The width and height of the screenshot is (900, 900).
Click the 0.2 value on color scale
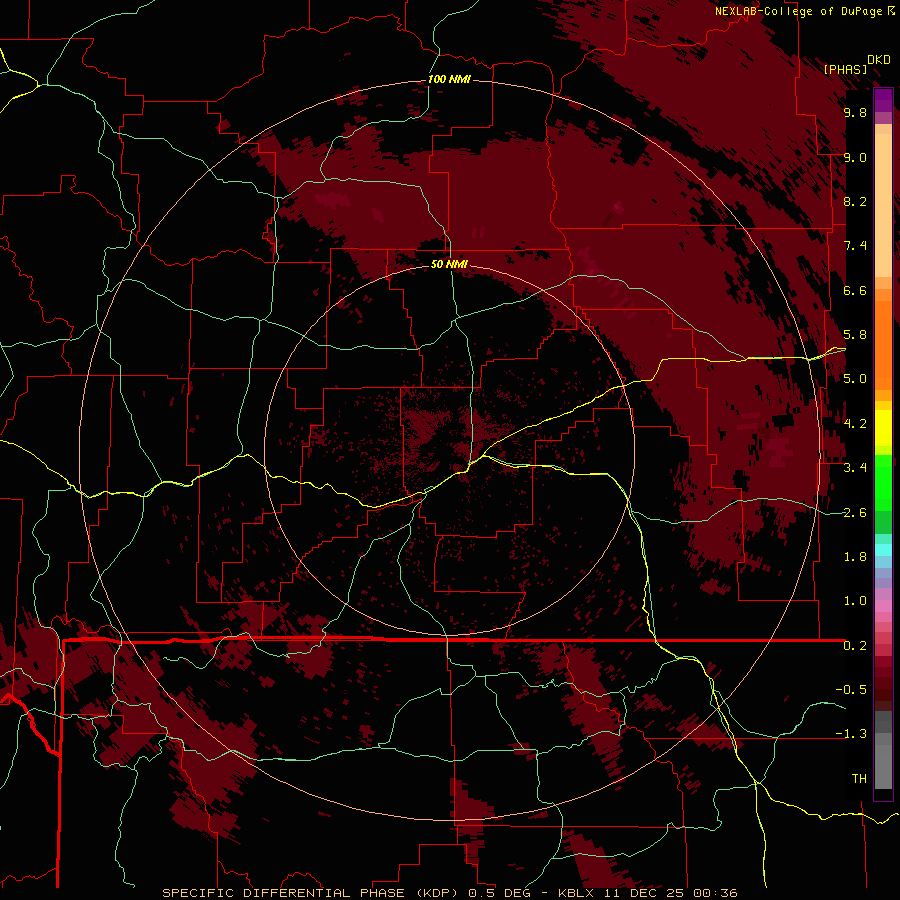[855, 646]
